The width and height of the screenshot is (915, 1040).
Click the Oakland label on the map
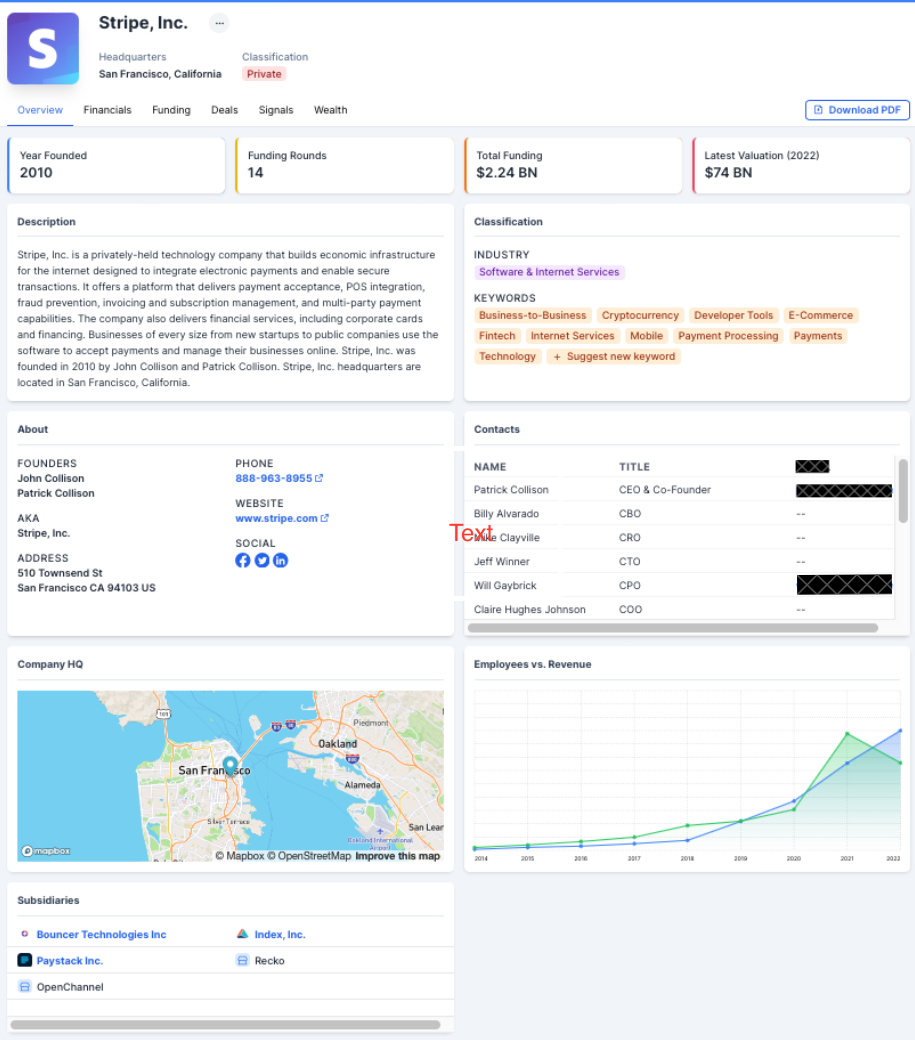337,744
